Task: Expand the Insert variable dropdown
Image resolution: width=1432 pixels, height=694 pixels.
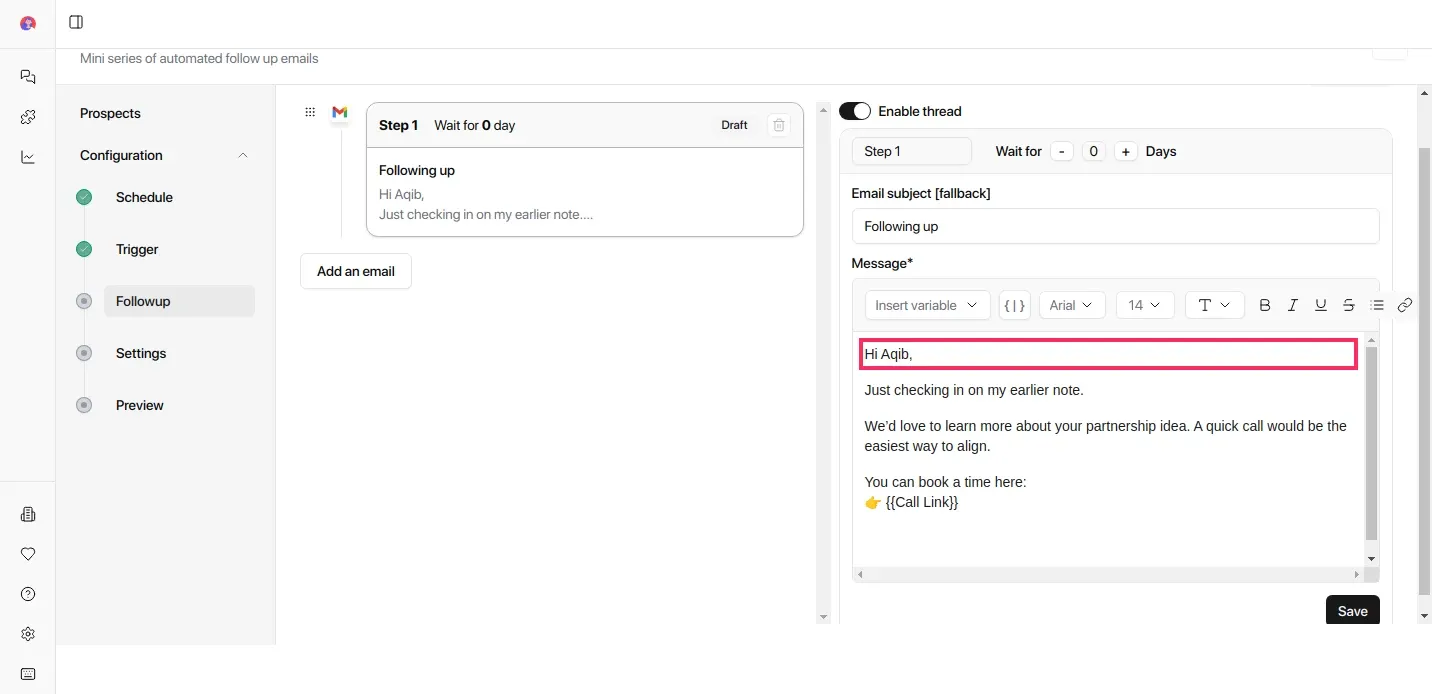Action: click(x=926, y=305)
